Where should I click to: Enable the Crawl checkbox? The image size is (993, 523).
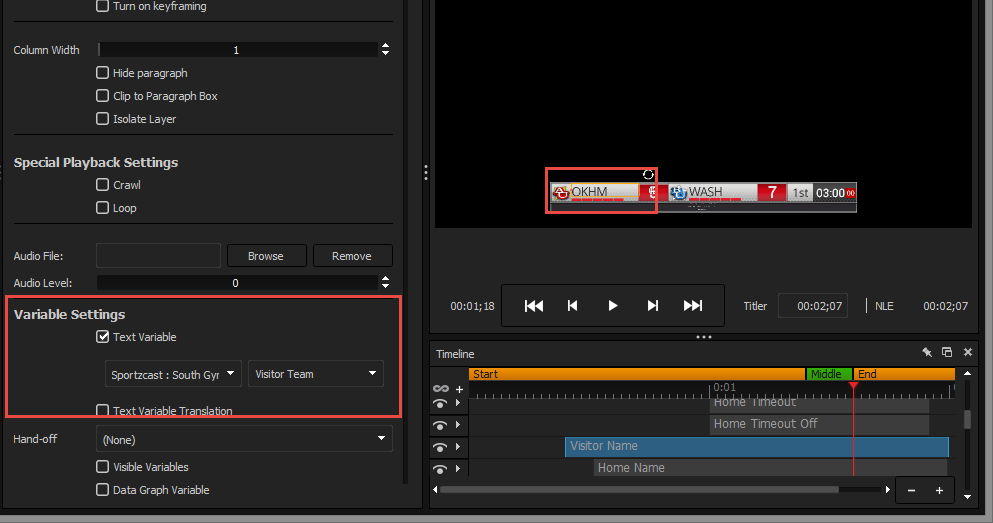[x=103, y=185]
